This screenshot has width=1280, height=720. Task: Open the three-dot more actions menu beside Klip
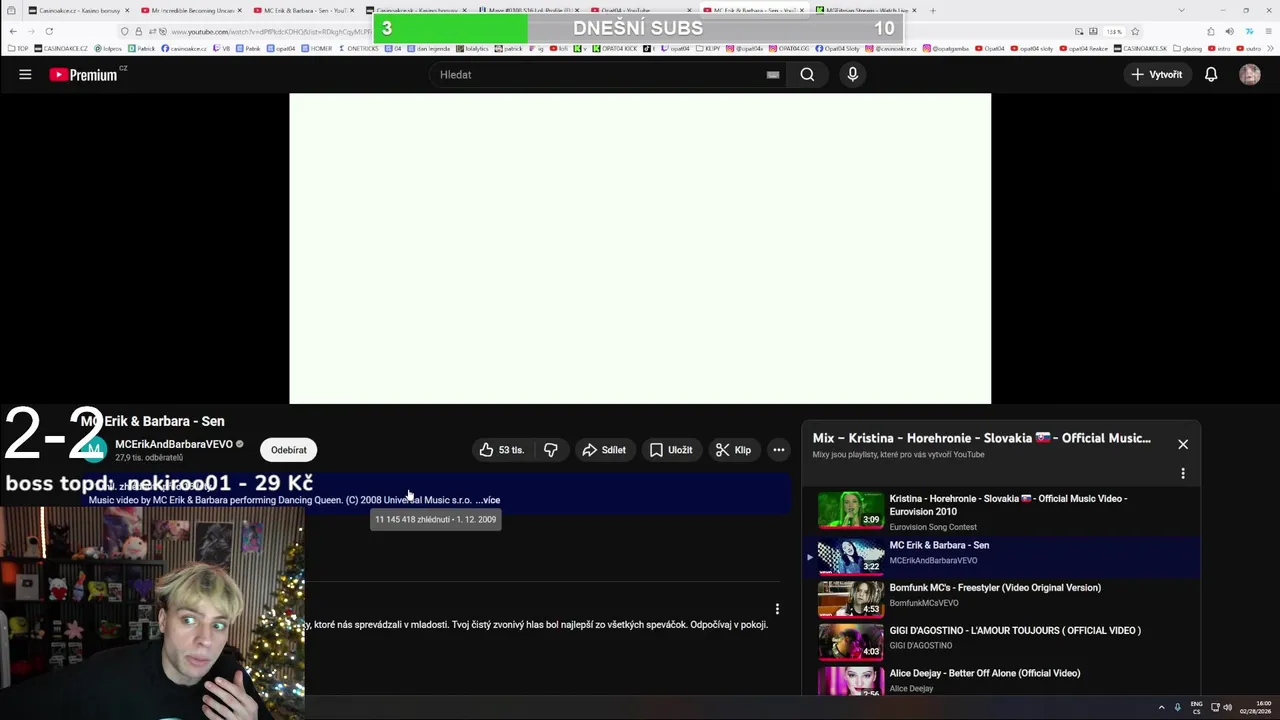point(778,450)
